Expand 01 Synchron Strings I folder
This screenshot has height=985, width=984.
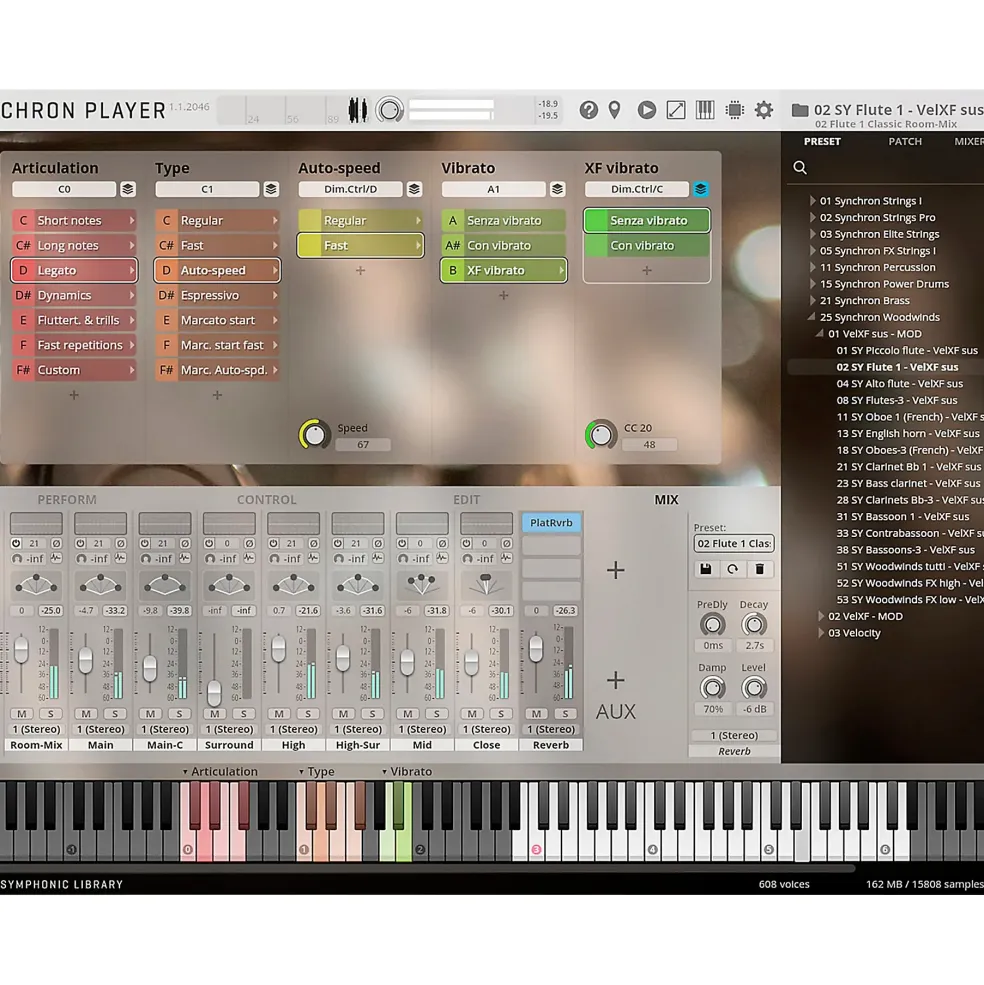pyautogui.click(x=812, y=201)
